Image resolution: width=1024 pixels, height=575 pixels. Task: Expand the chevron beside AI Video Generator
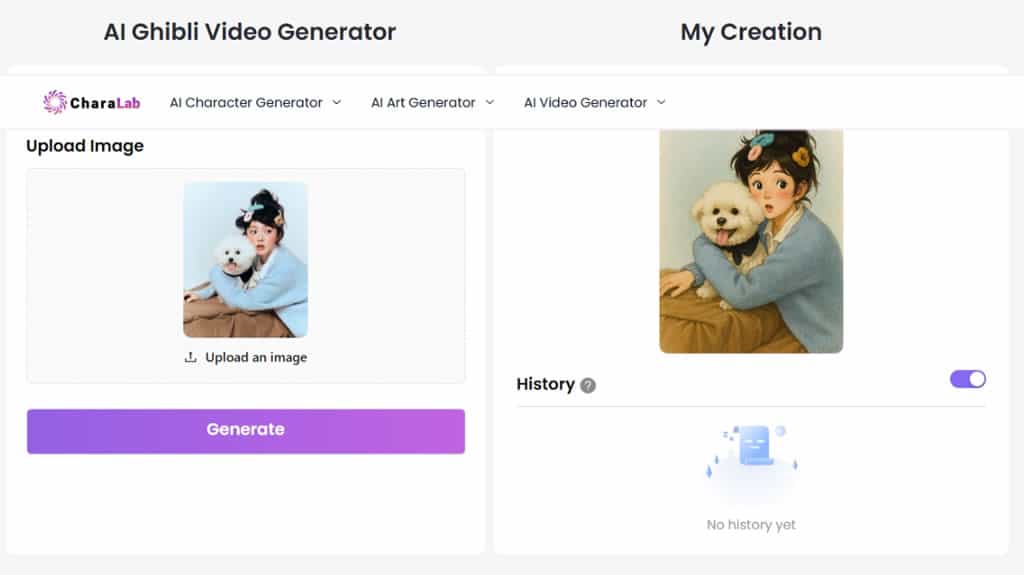coord(662,102)
